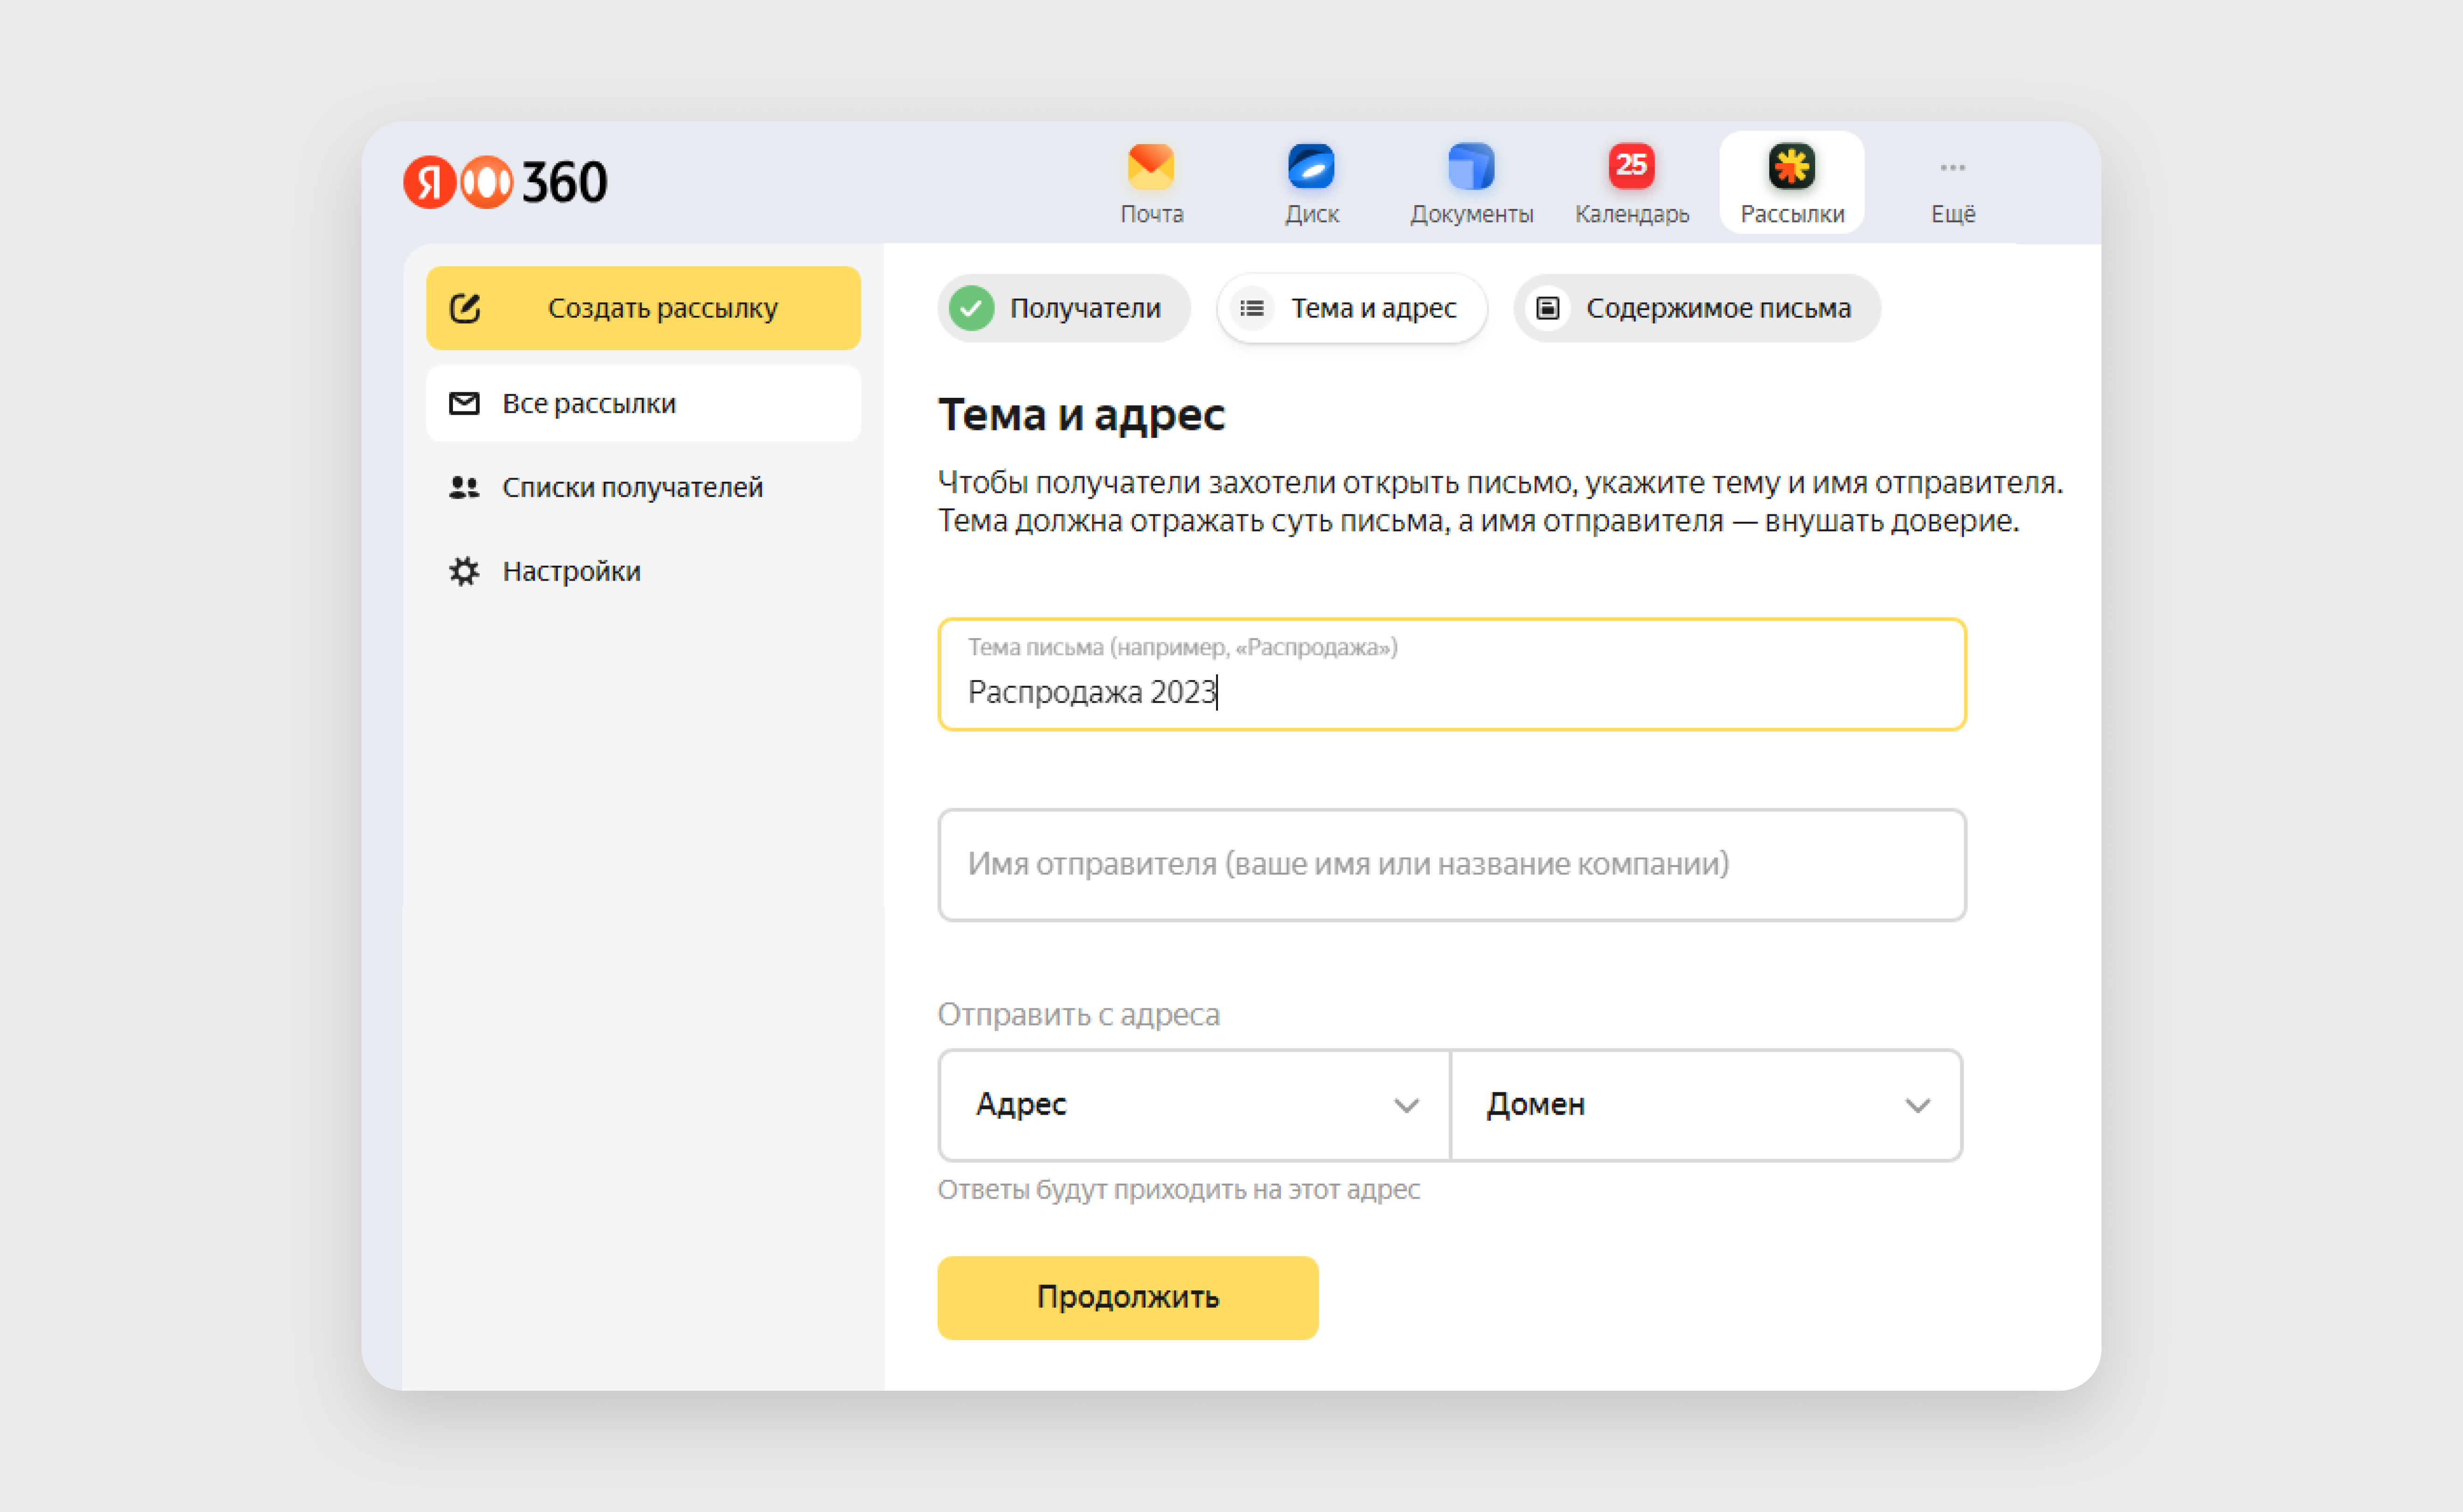This screenshot has width=2463, height=1512.
Task: Focus the Имя отправителя input field
Action: point(1451,865)
